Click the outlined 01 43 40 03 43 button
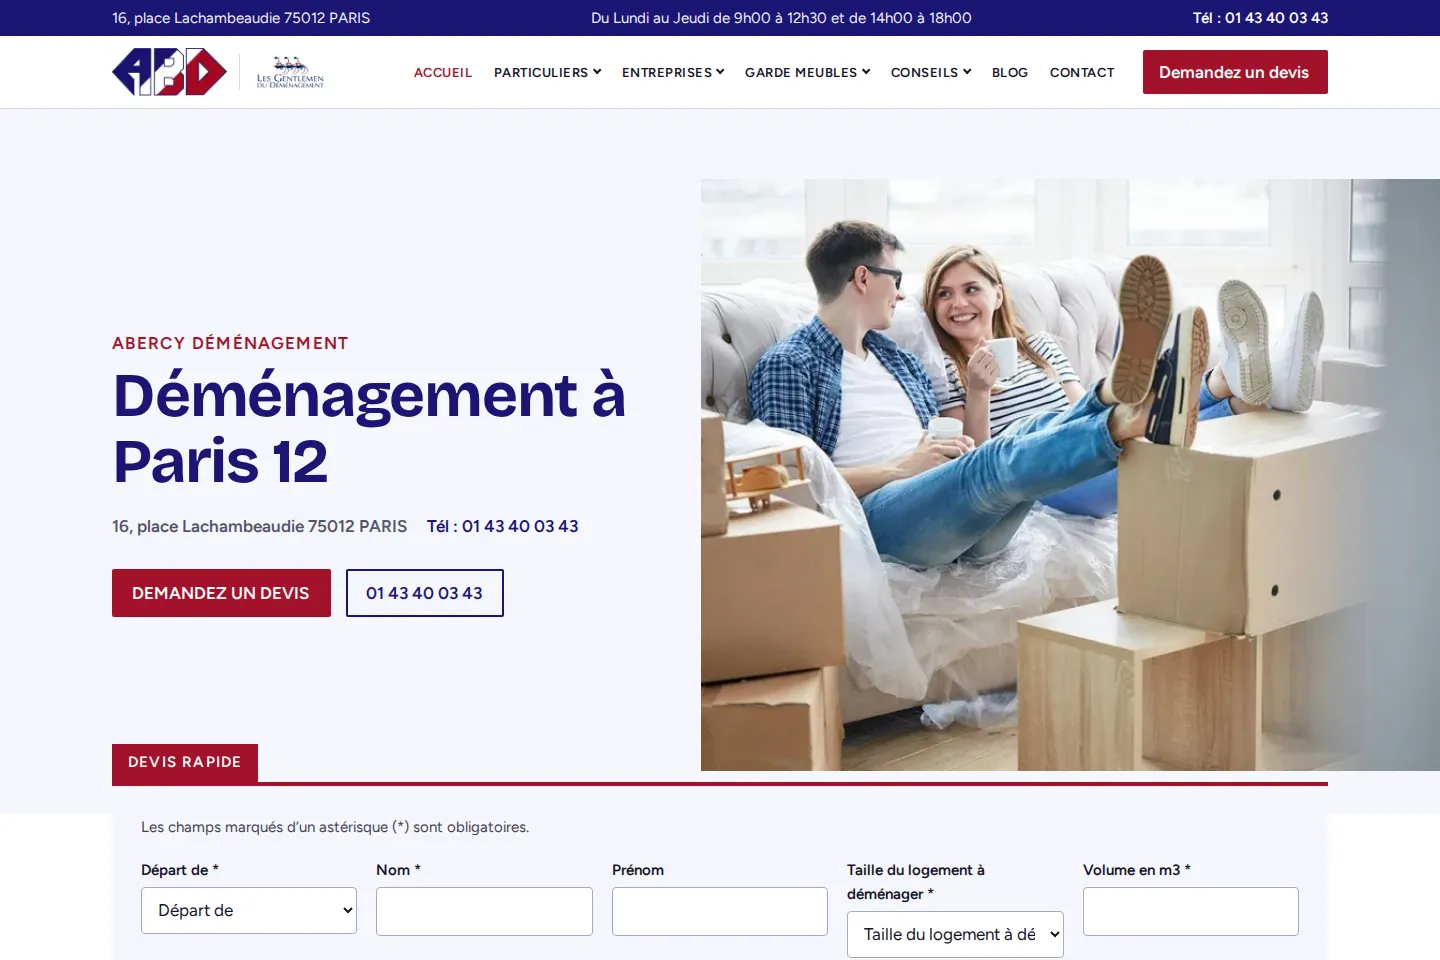This screenshot has width=1440, height=960. [x=425, y=593]
